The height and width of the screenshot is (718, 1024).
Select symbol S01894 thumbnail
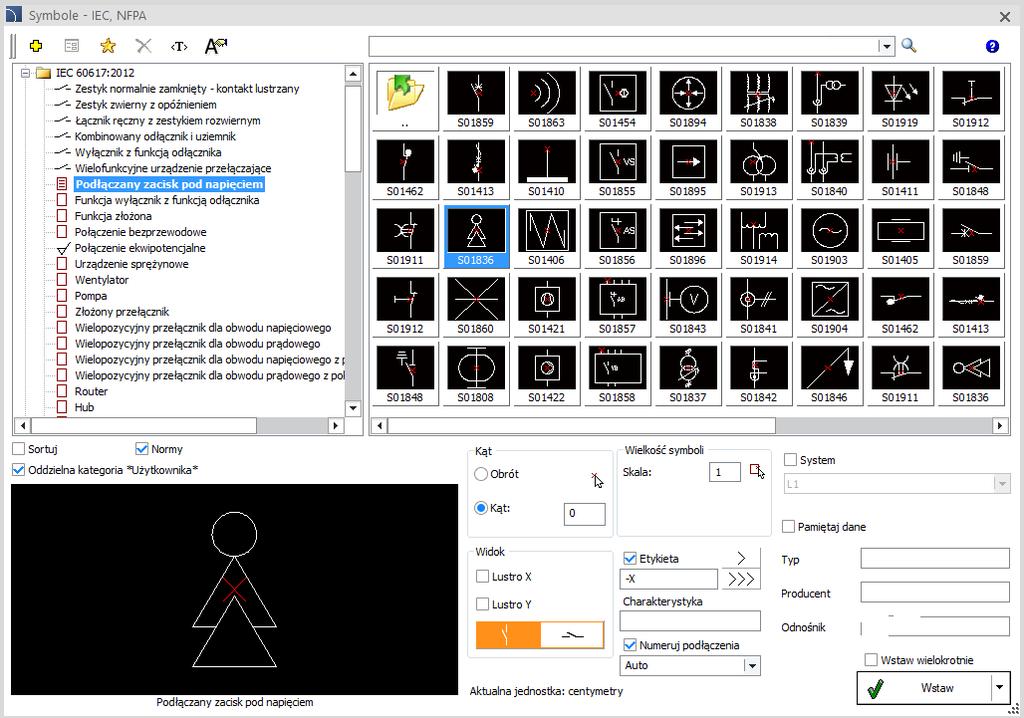point(688,99)
